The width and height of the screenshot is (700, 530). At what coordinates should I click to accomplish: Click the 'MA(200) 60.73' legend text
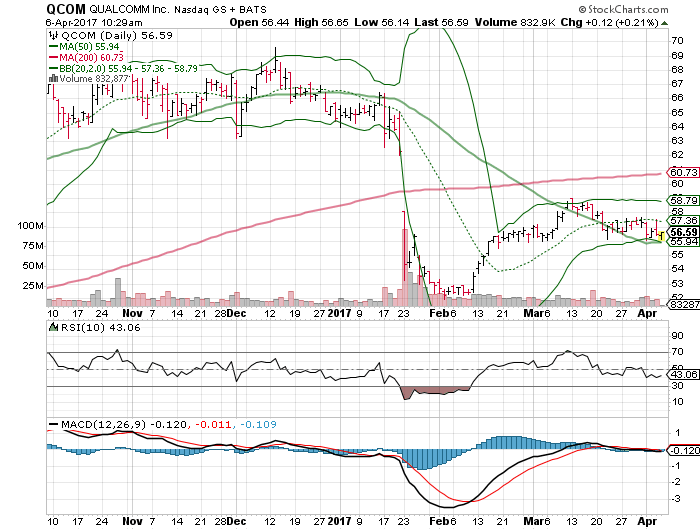92,57
